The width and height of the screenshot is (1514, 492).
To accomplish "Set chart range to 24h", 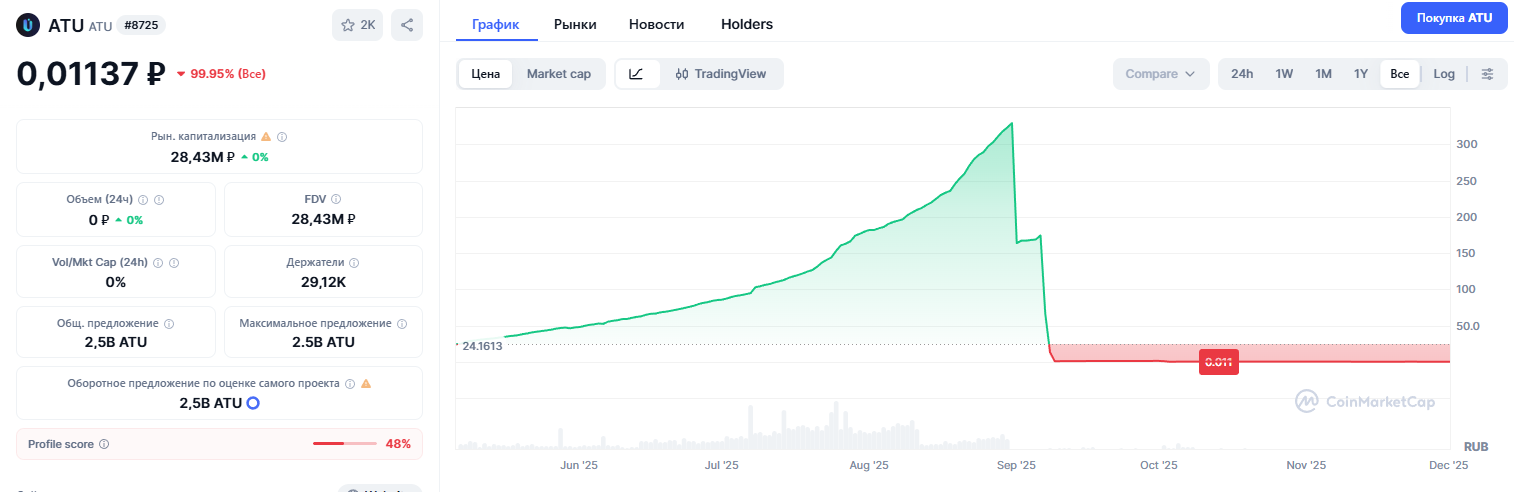I will tap(1242, 74).
